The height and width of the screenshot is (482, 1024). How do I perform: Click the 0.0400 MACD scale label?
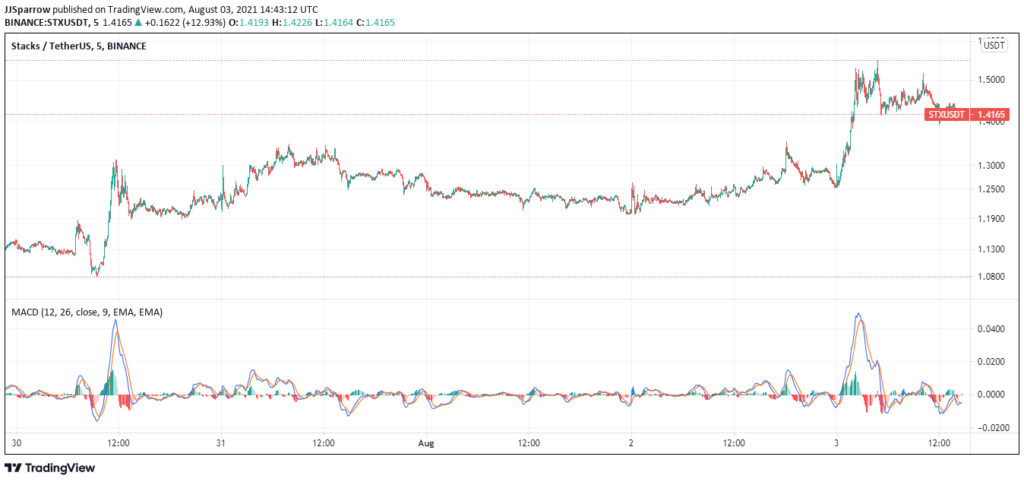993,329
